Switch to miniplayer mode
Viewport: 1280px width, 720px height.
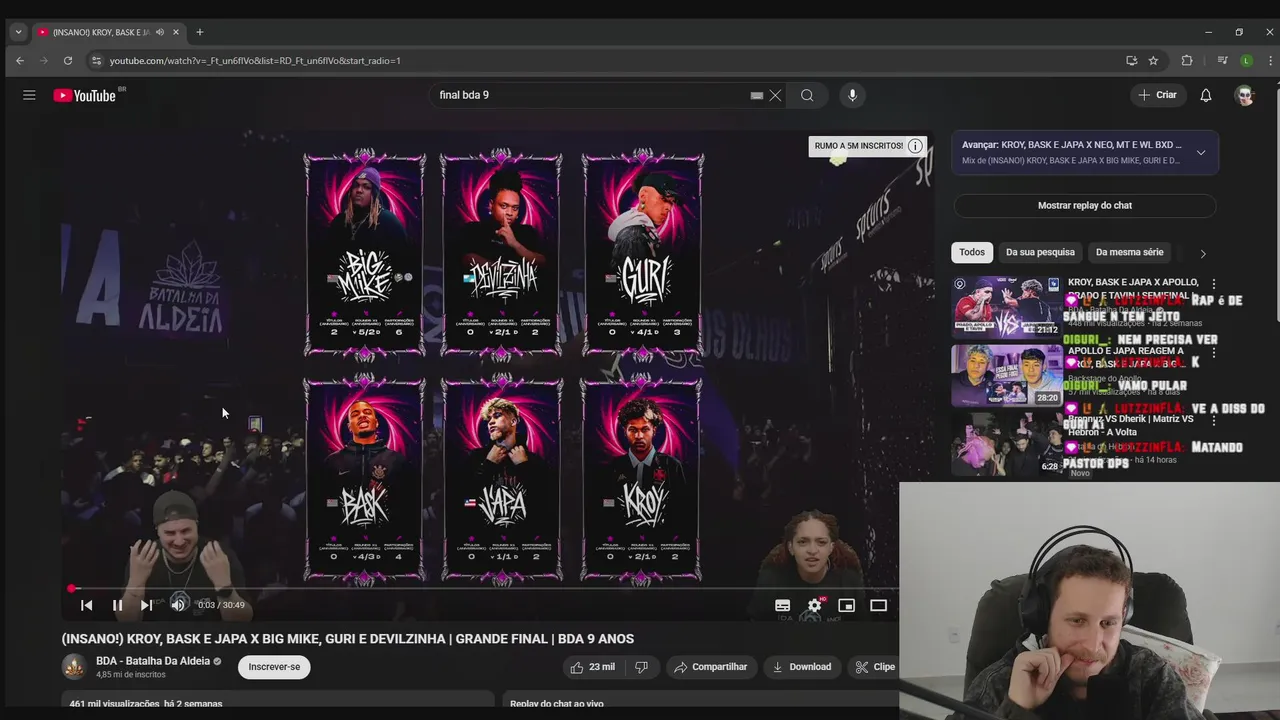(847, 605)
